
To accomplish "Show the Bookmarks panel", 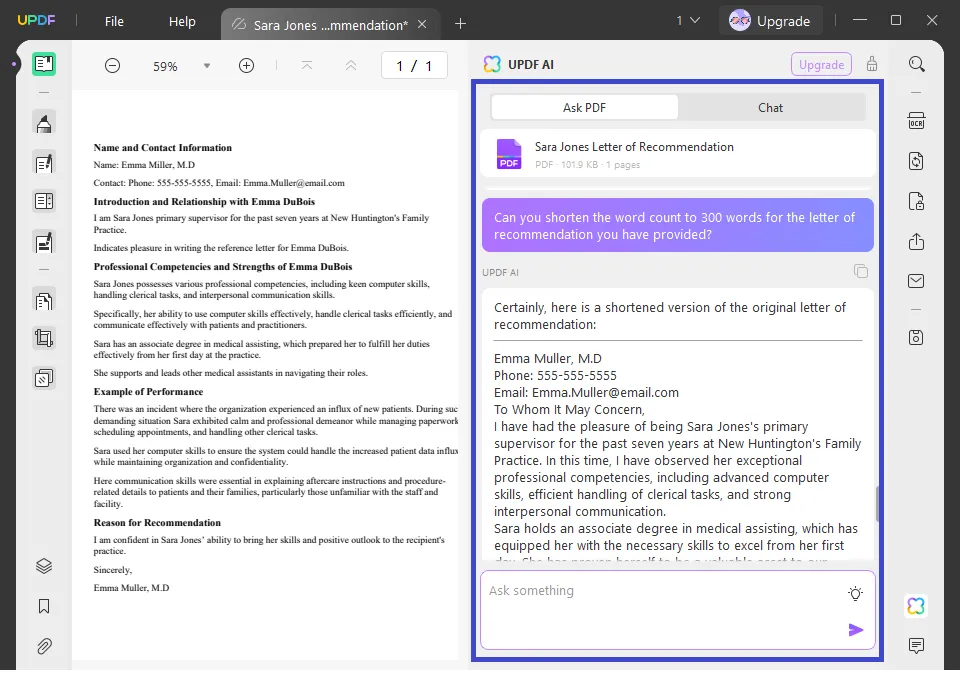I will (x=44, y=606).
